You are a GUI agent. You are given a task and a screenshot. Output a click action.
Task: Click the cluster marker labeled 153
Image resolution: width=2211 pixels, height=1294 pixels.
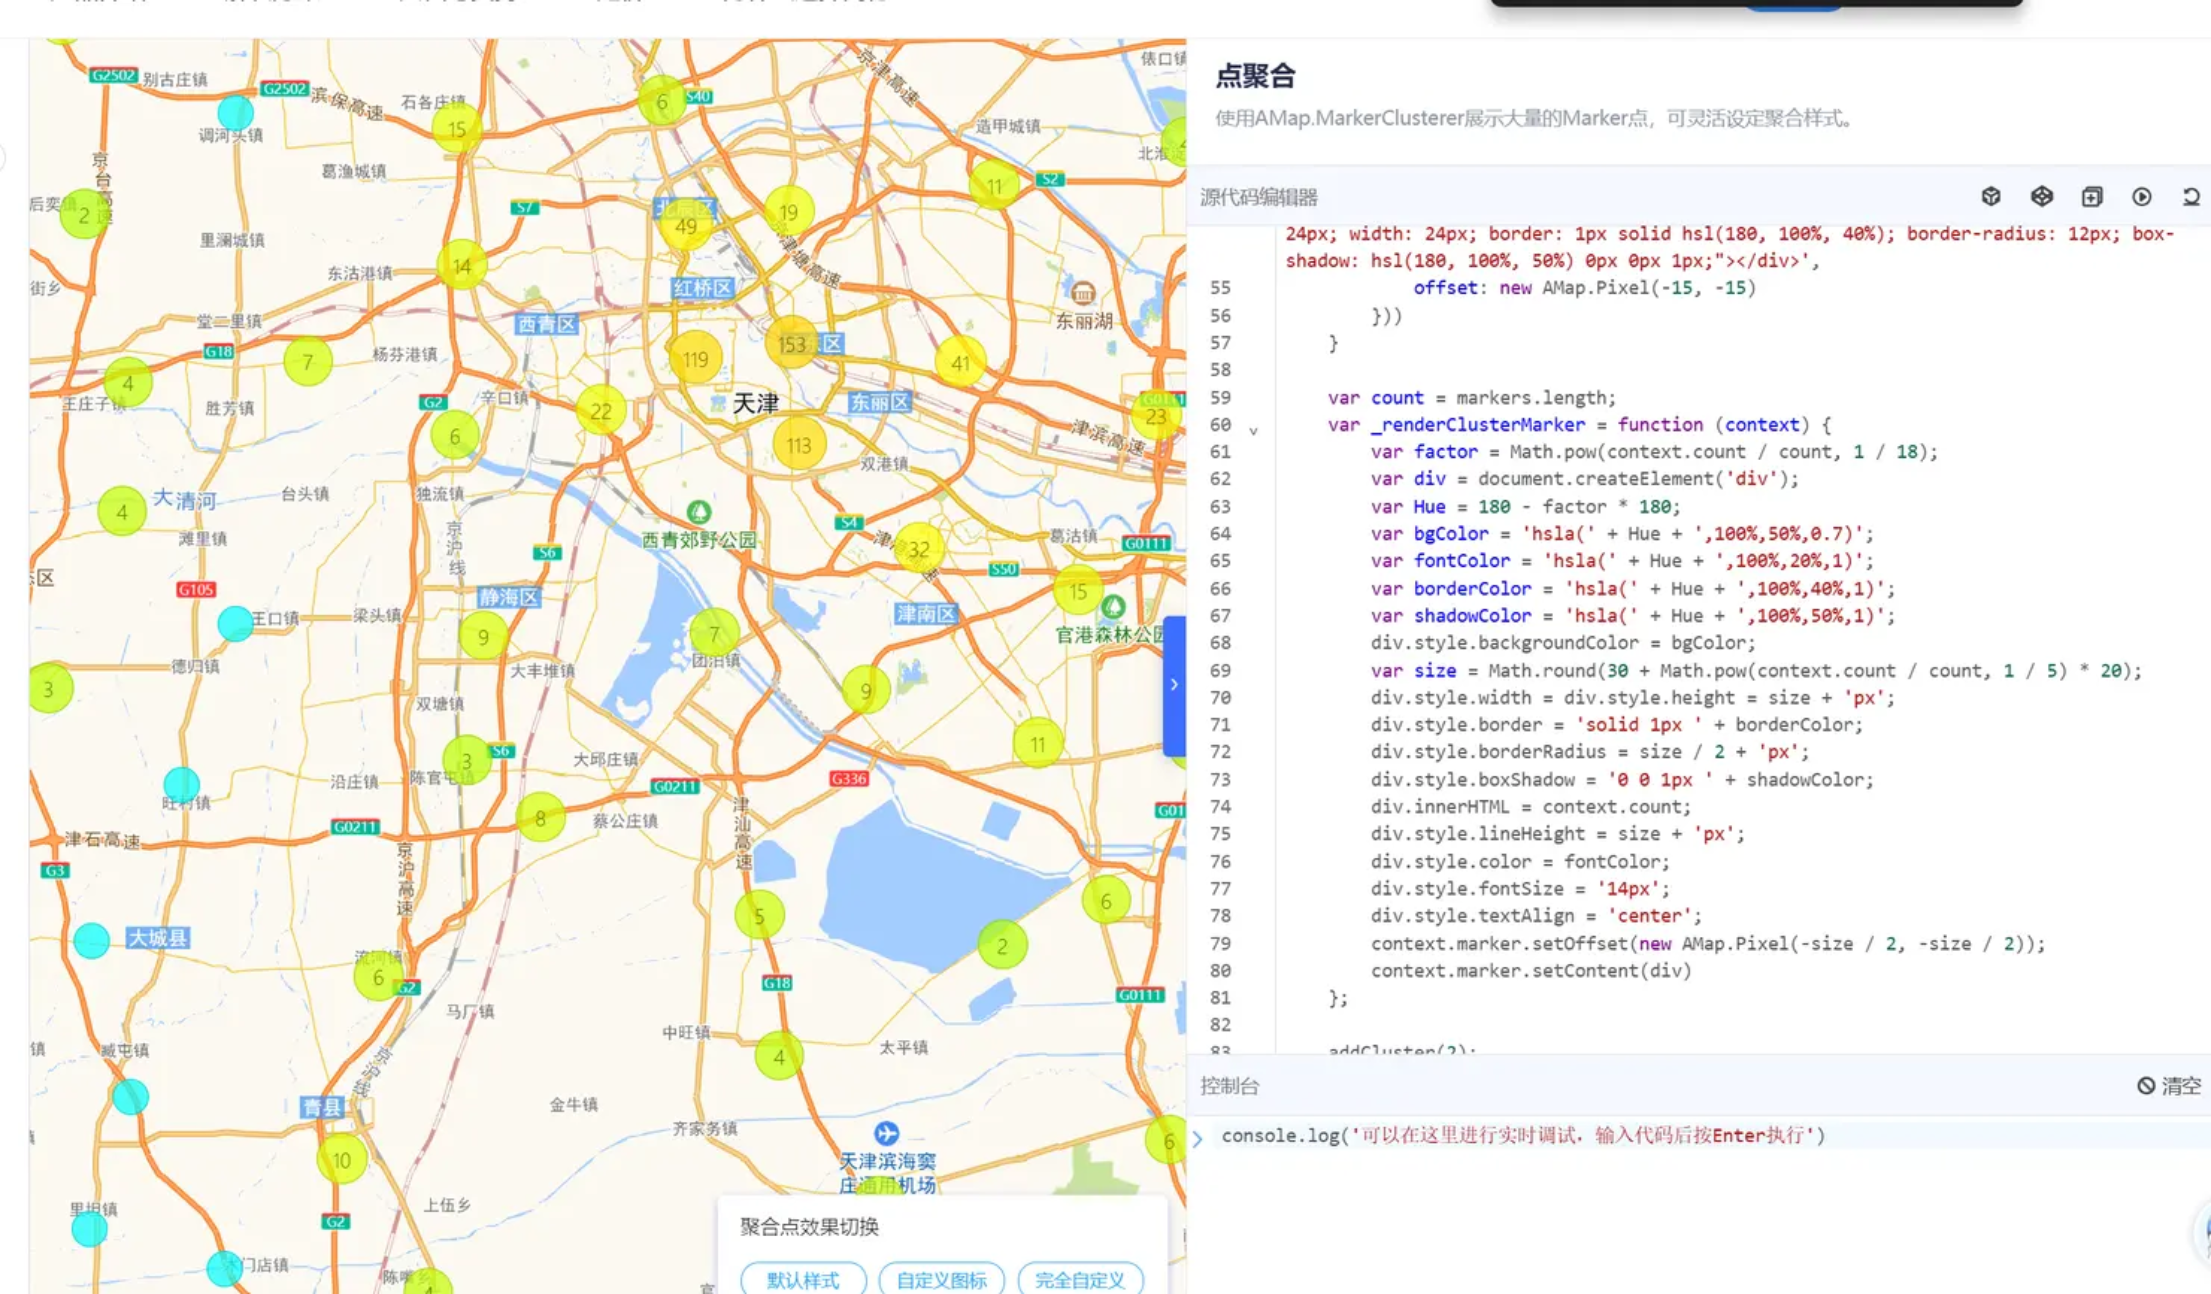792,343
